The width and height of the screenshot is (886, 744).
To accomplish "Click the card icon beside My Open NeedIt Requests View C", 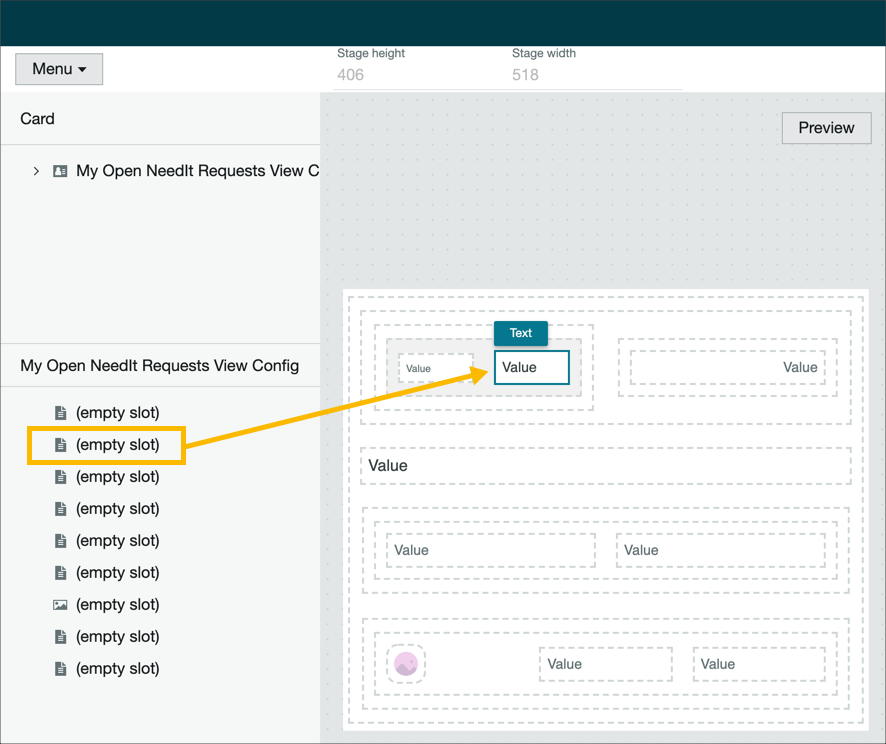I will 60,170.
